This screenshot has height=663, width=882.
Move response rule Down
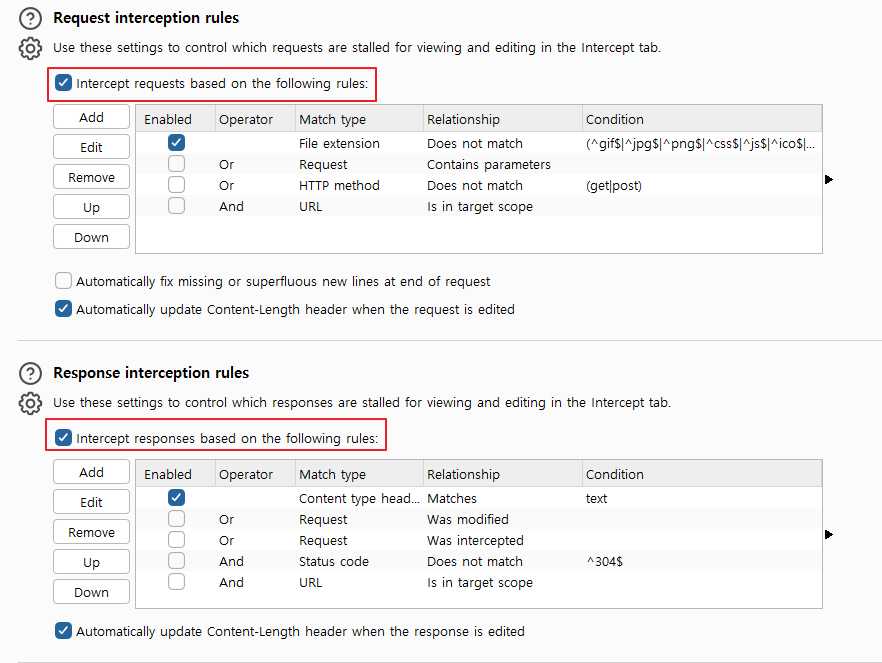[91, 592]
